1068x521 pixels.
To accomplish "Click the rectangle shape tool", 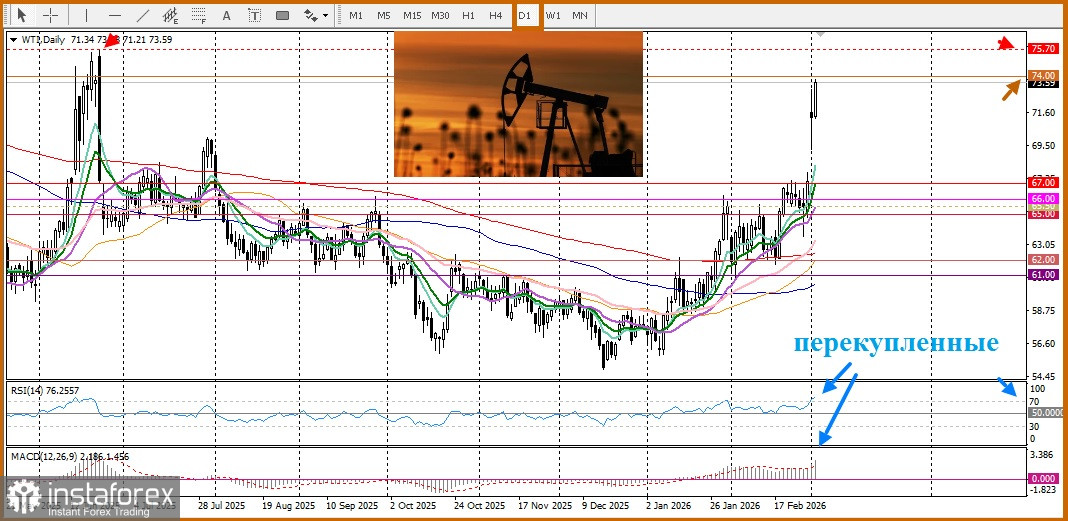I will click(282, 15).
